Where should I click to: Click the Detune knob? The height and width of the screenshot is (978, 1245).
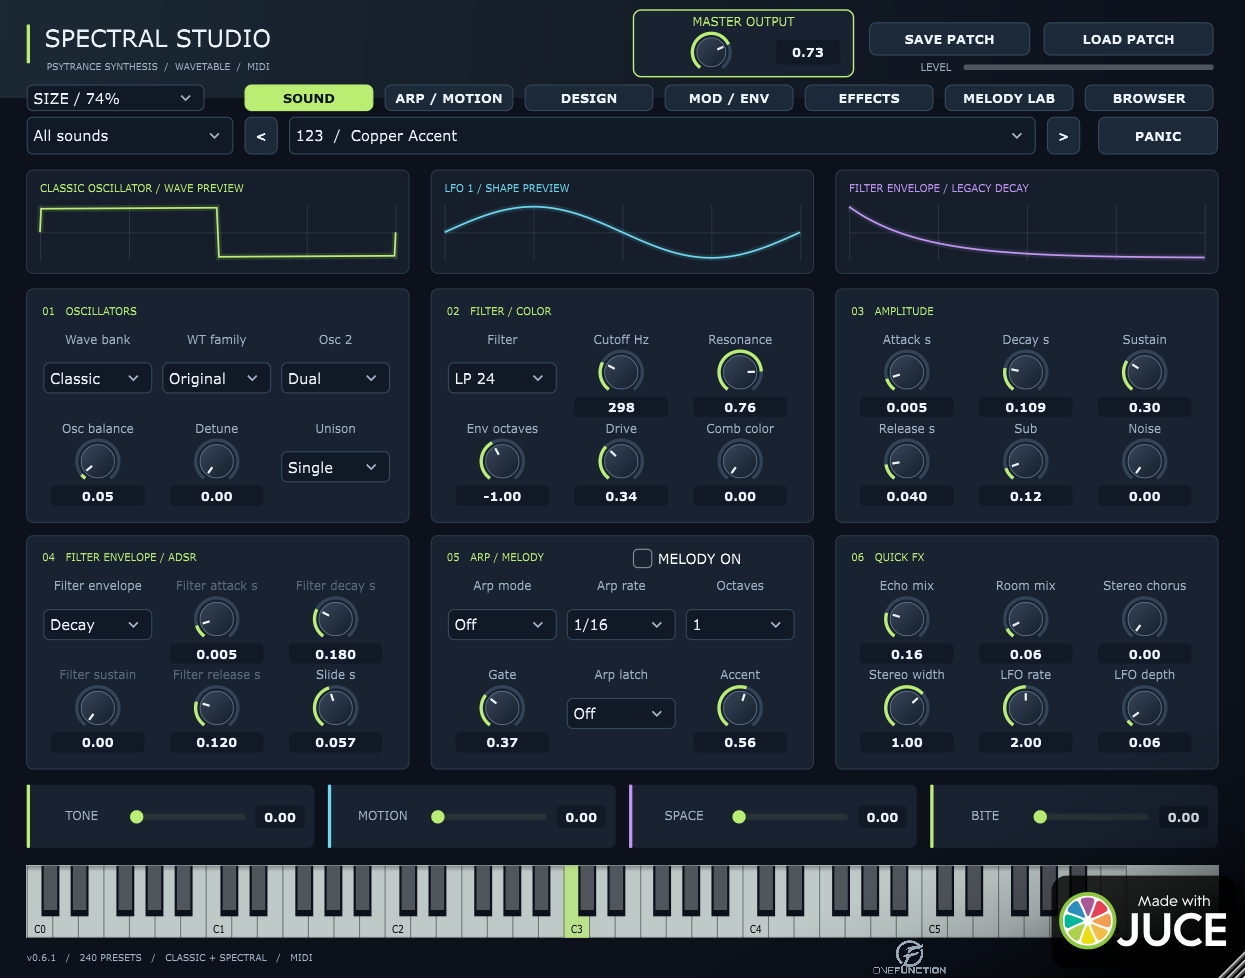(x=217, y=461)
